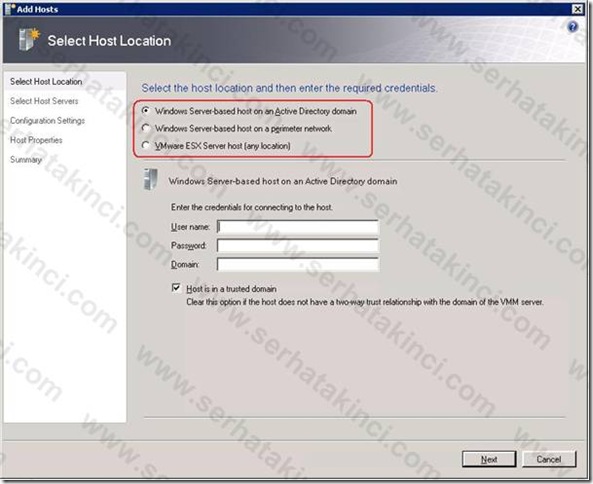Uncheck Host is in a trusted domain
The height and width of the screenshot is (484, 593).
[x=176, y=288]
